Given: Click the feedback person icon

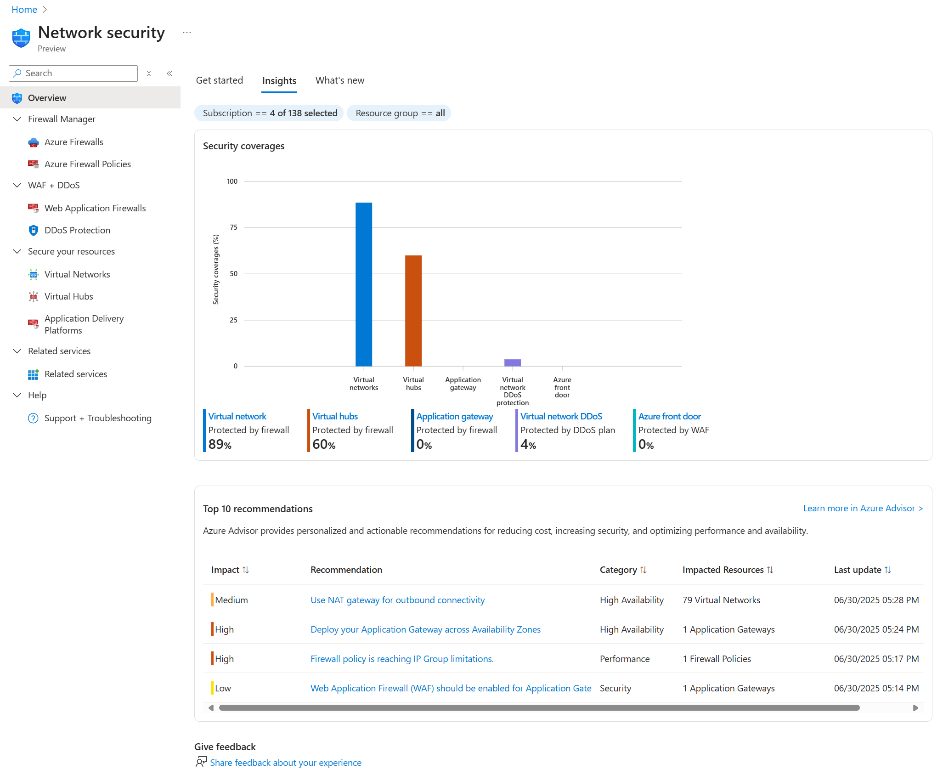Looking at the screenshot, I should (x=201, y=762).
